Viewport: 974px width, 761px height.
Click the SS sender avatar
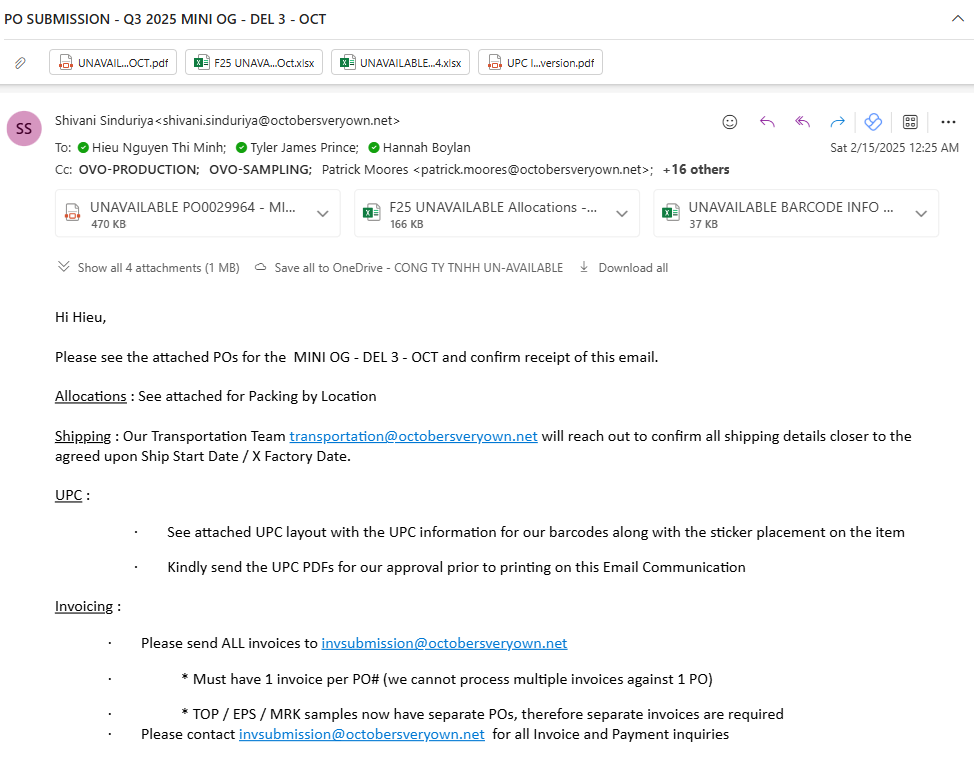pyautogui.click(x=24, y=129)
